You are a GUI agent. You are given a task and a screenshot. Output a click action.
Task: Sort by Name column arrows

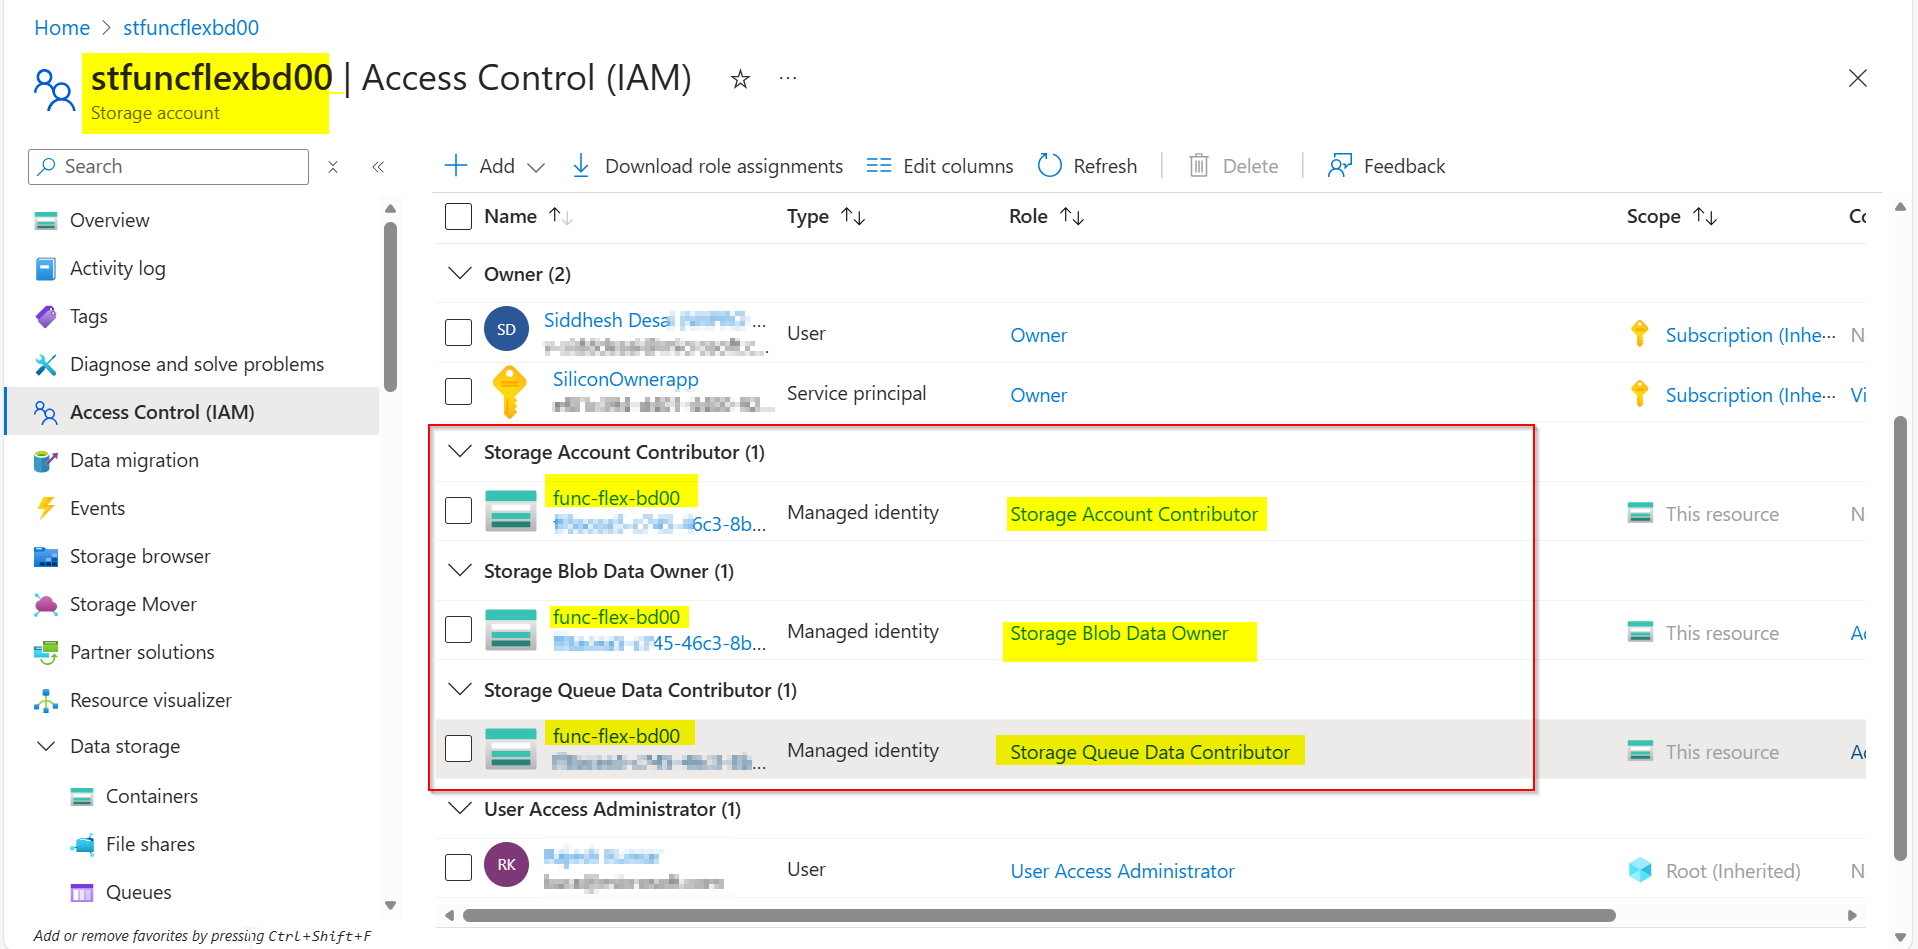(x=560, y=216)
